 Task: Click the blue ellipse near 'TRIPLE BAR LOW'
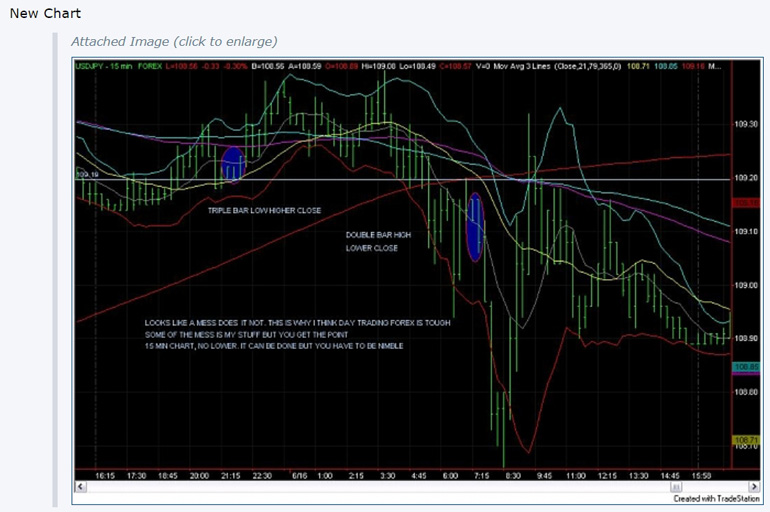point(233,164)
